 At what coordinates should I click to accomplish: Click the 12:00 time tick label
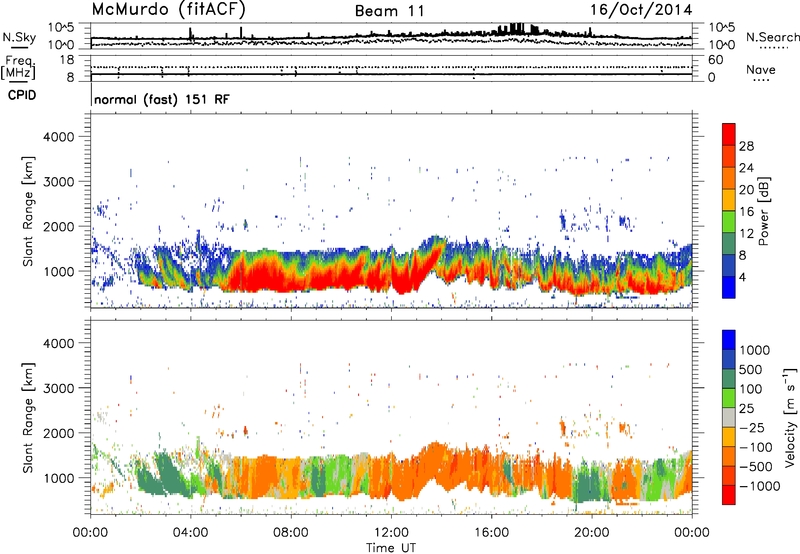point(391,533)
